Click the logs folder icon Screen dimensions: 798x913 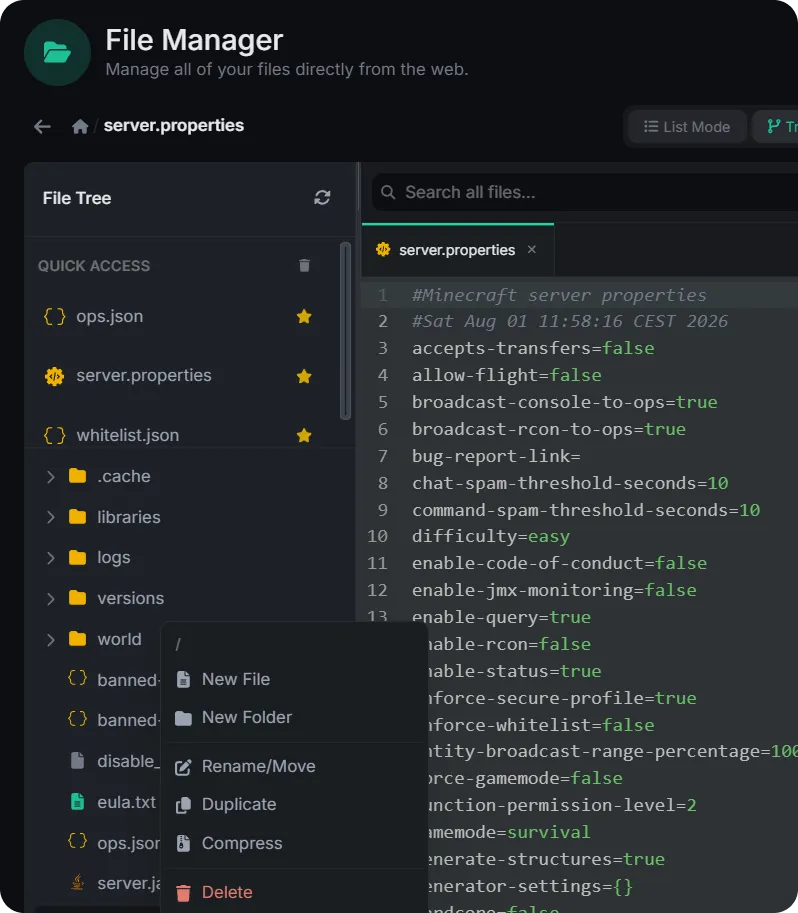coord(77,558)
